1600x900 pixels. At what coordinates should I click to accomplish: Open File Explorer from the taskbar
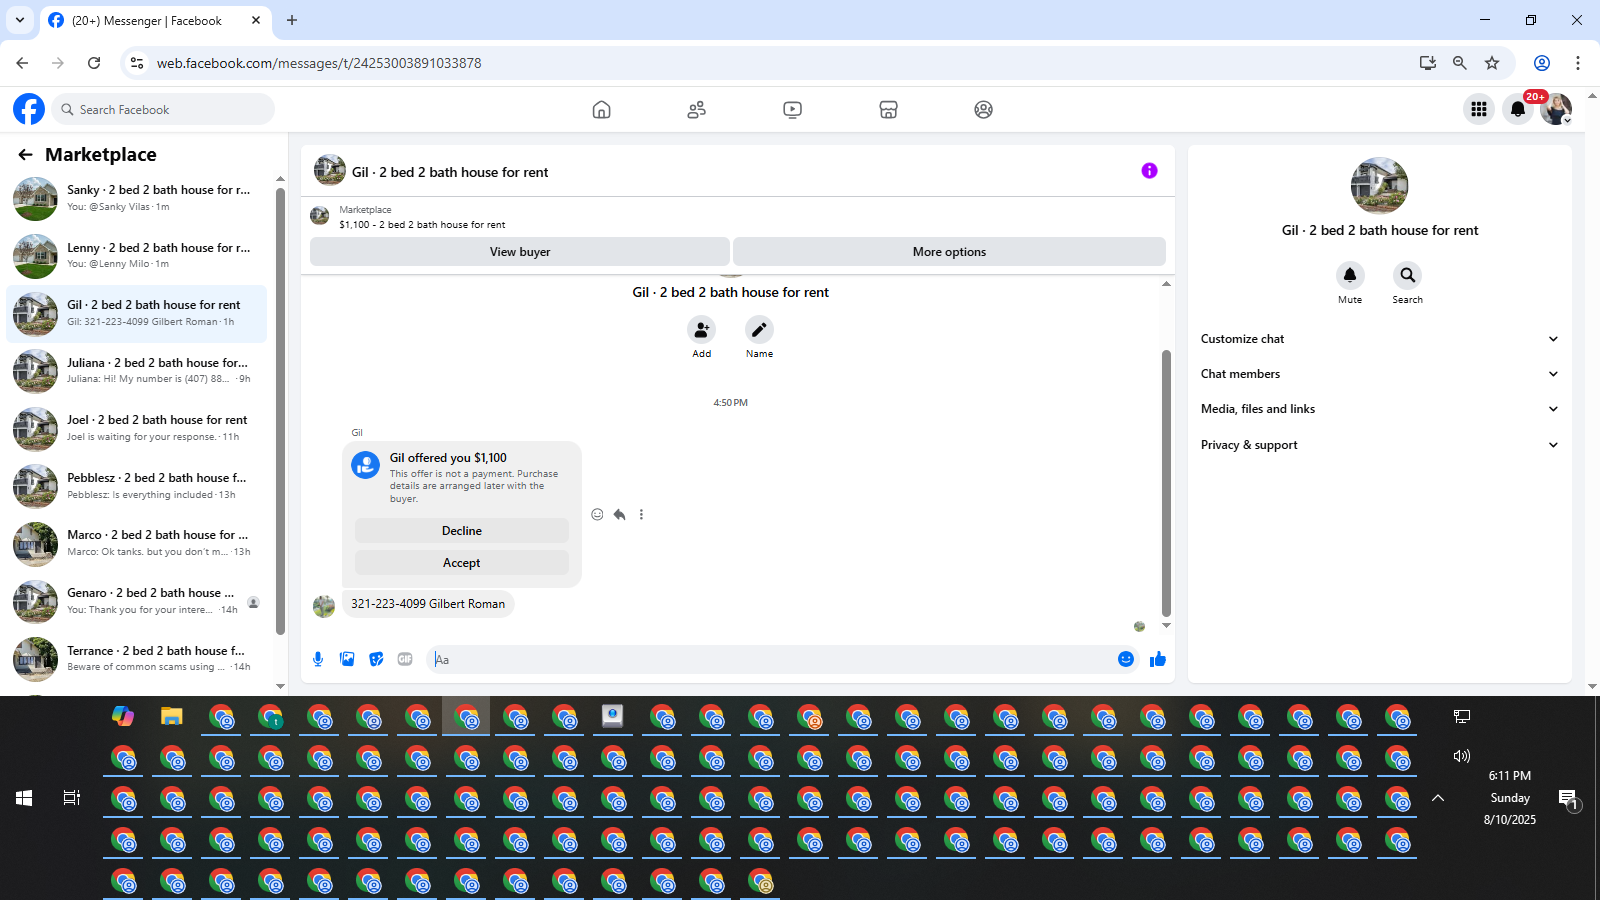pos(172,716)
